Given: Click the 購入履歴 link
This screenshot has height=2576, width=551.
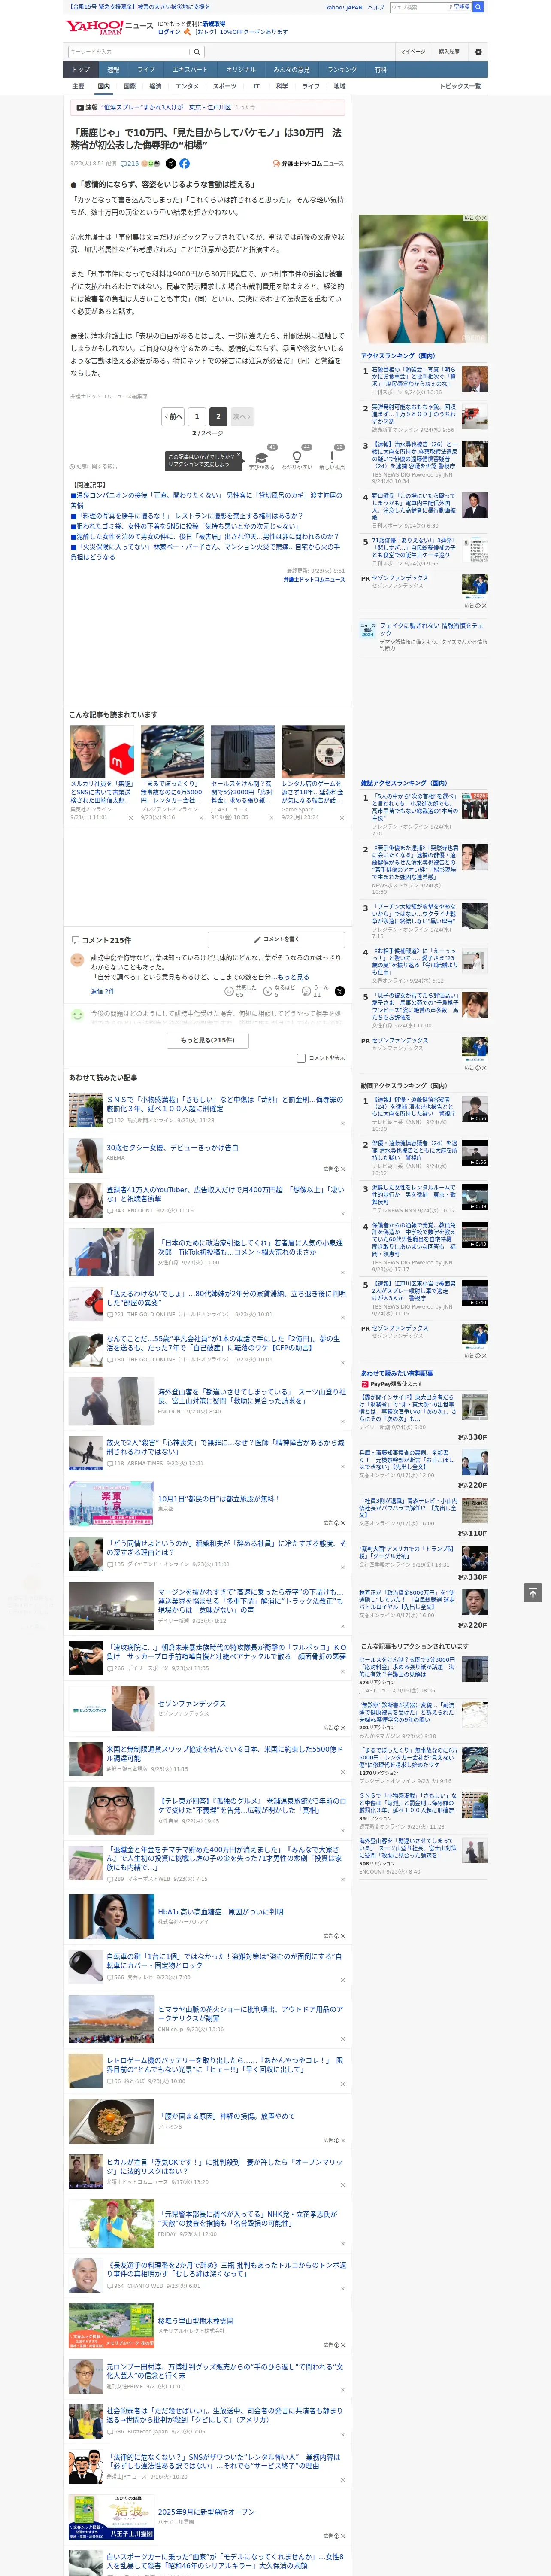Looking at the screenshot, I should coord(449,52).
